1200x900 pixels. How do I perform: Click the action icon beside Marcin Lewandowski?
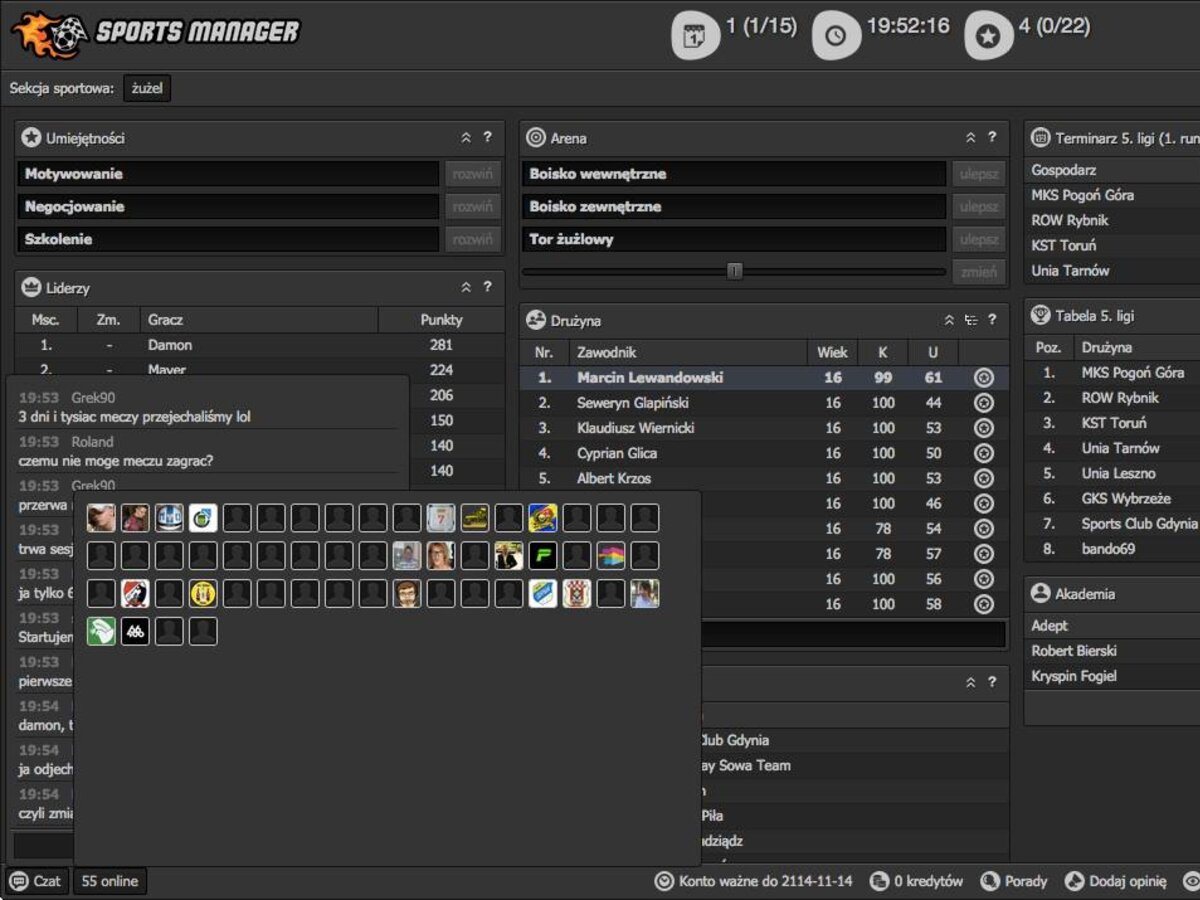click(984, 378)
